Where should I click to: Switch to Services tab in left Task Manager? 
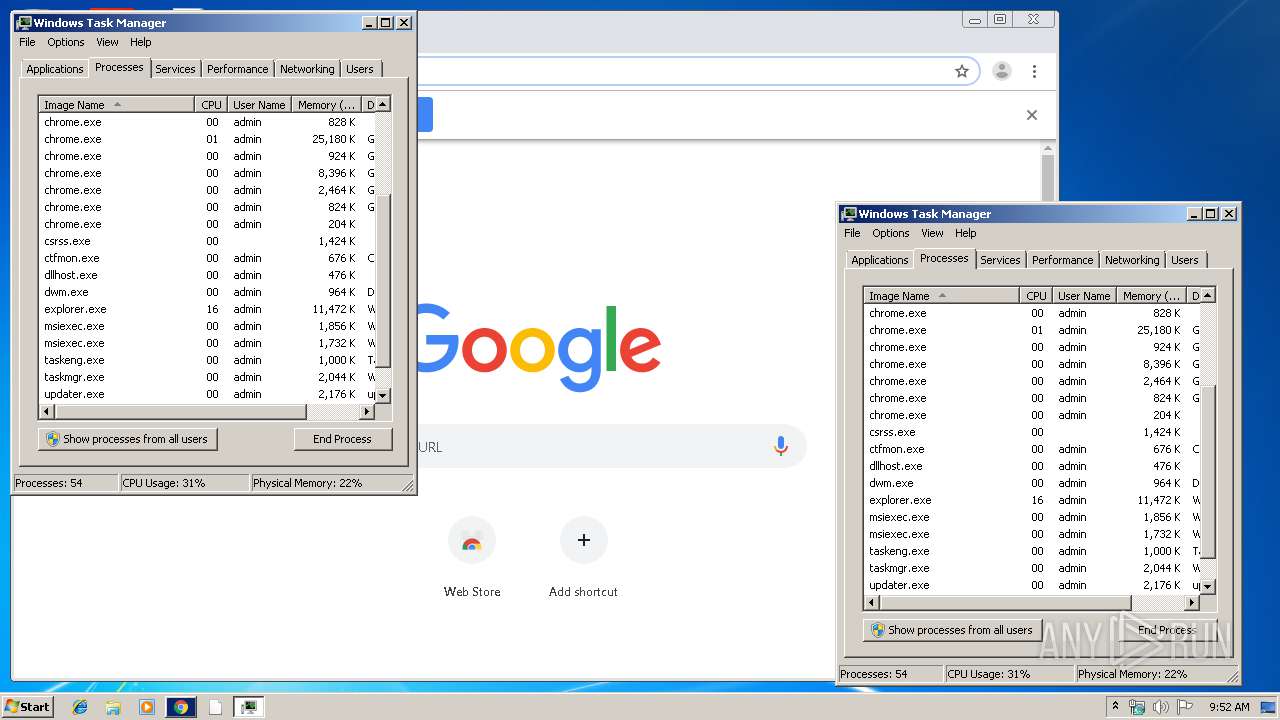pyautogui.click(x=175, y=69)
